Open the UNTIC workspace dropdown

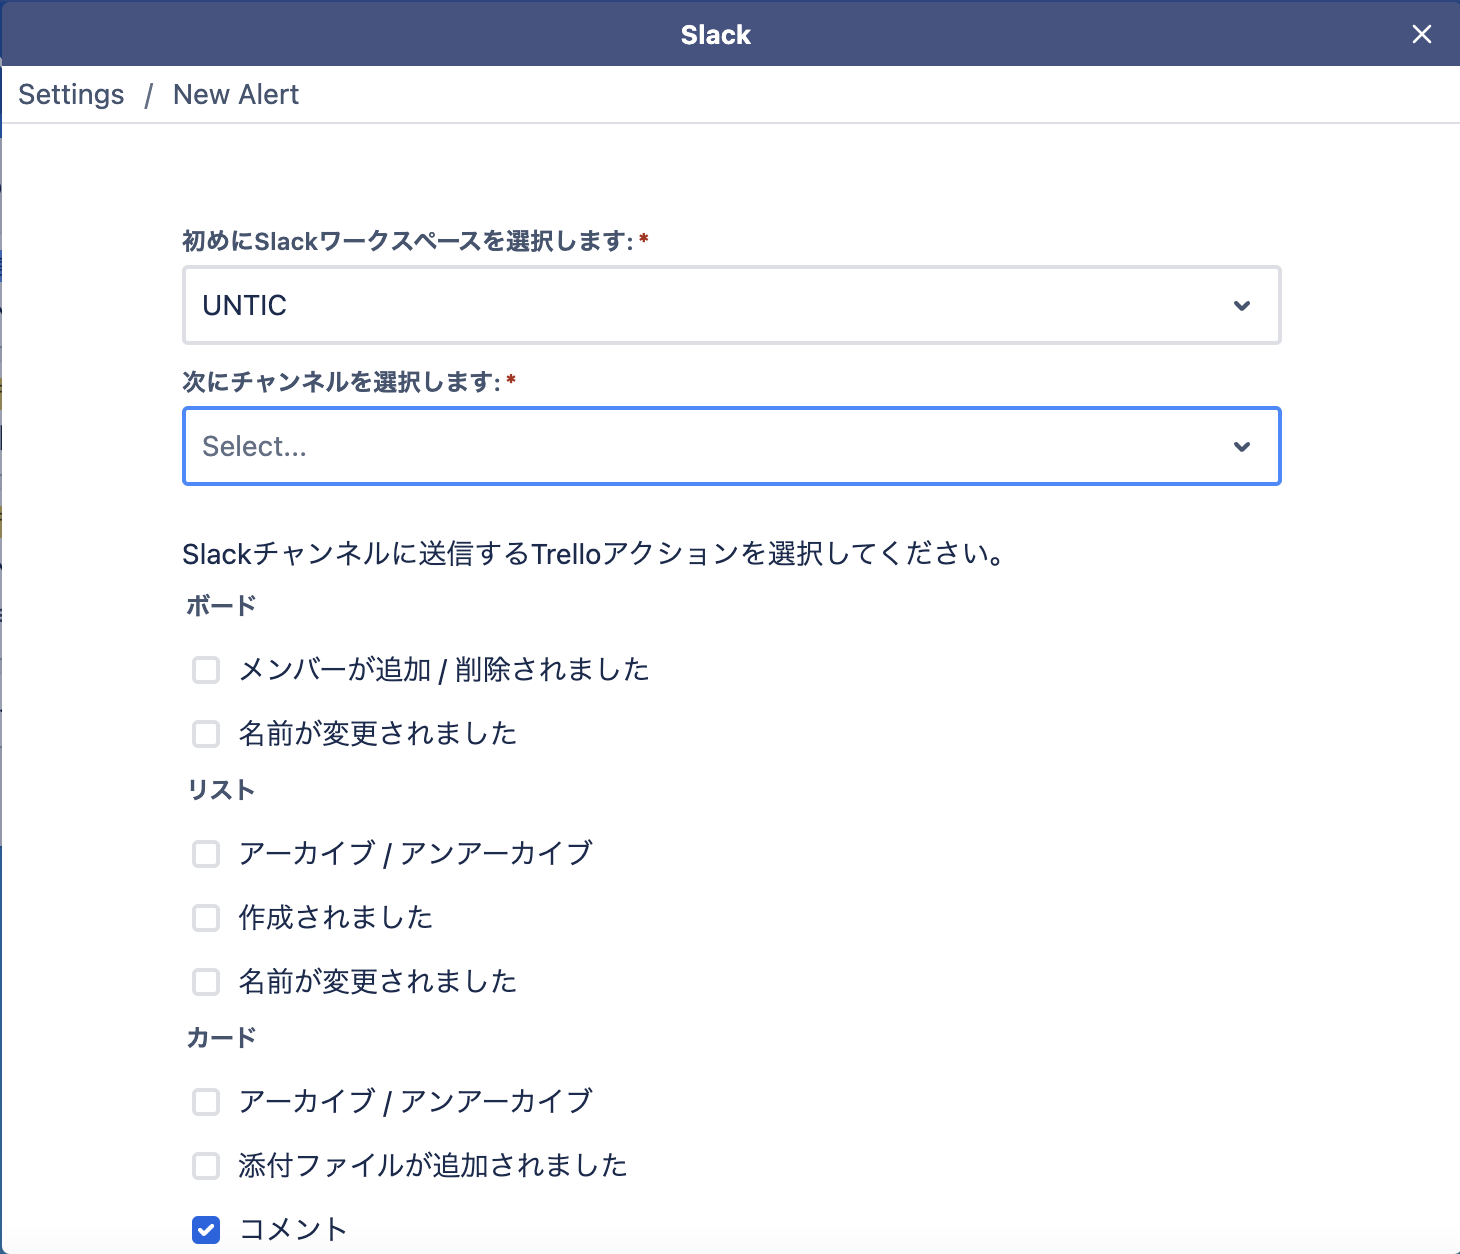(x=732, y=305)
